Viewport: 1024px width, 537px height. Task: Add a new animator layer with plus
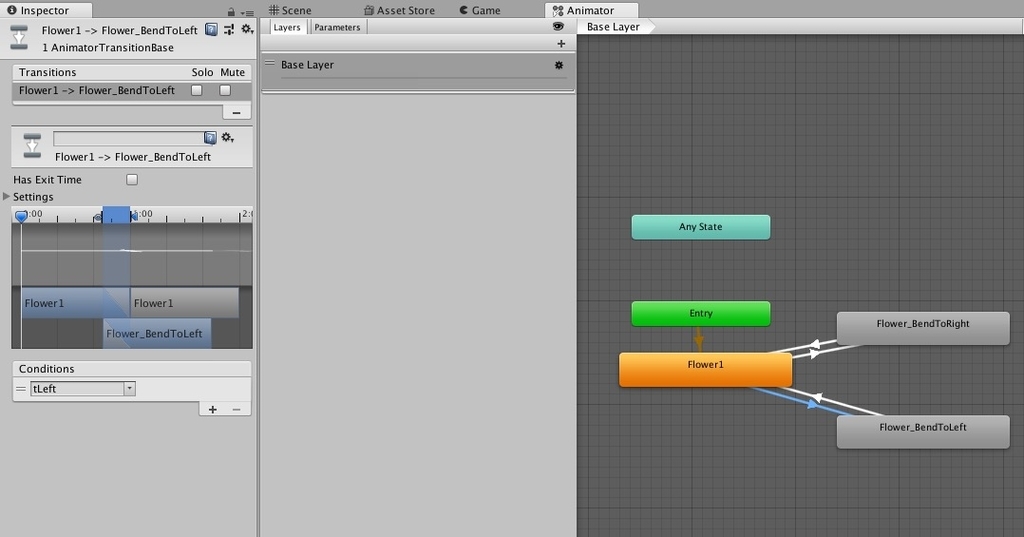561,44
